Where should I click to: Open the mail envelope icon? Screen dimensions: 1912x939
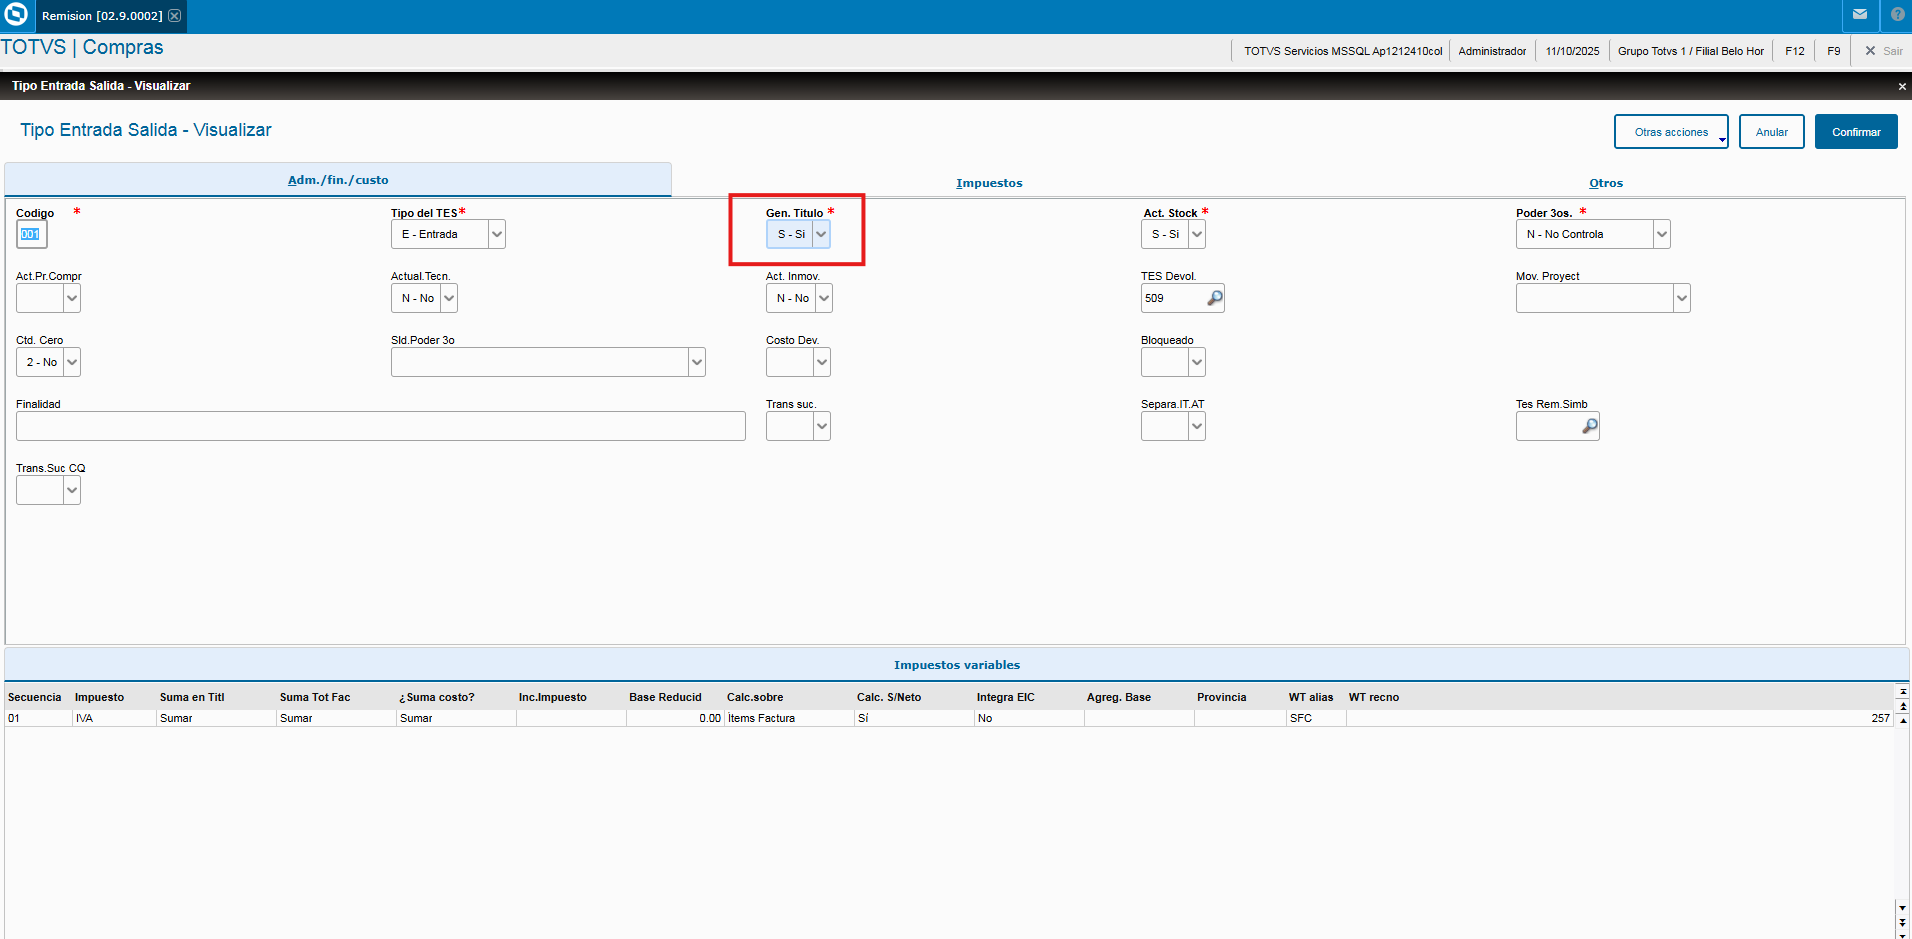[1860, 15]
